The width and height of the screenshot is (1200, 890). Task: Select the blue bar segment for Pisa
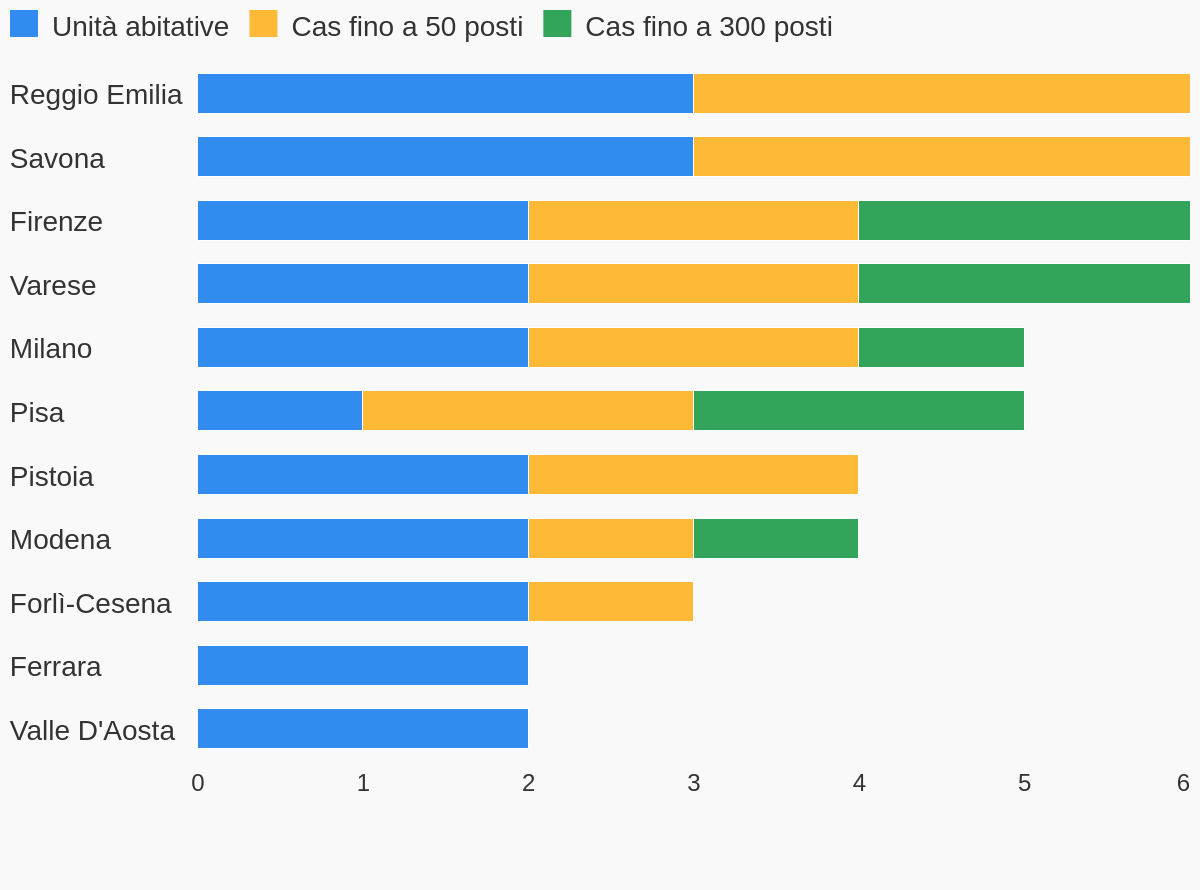[x=280, y=411]
